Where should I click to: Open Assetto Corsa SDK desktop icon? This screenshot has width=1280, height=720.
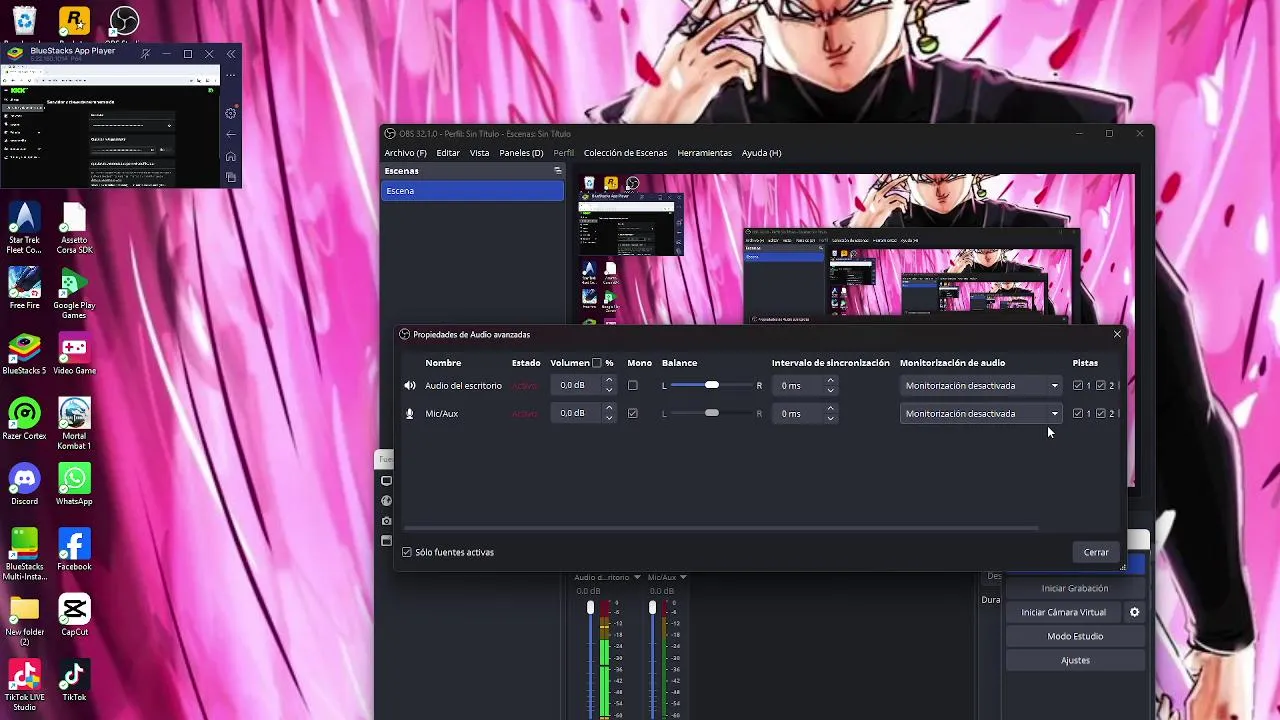(x=74, y=228)
